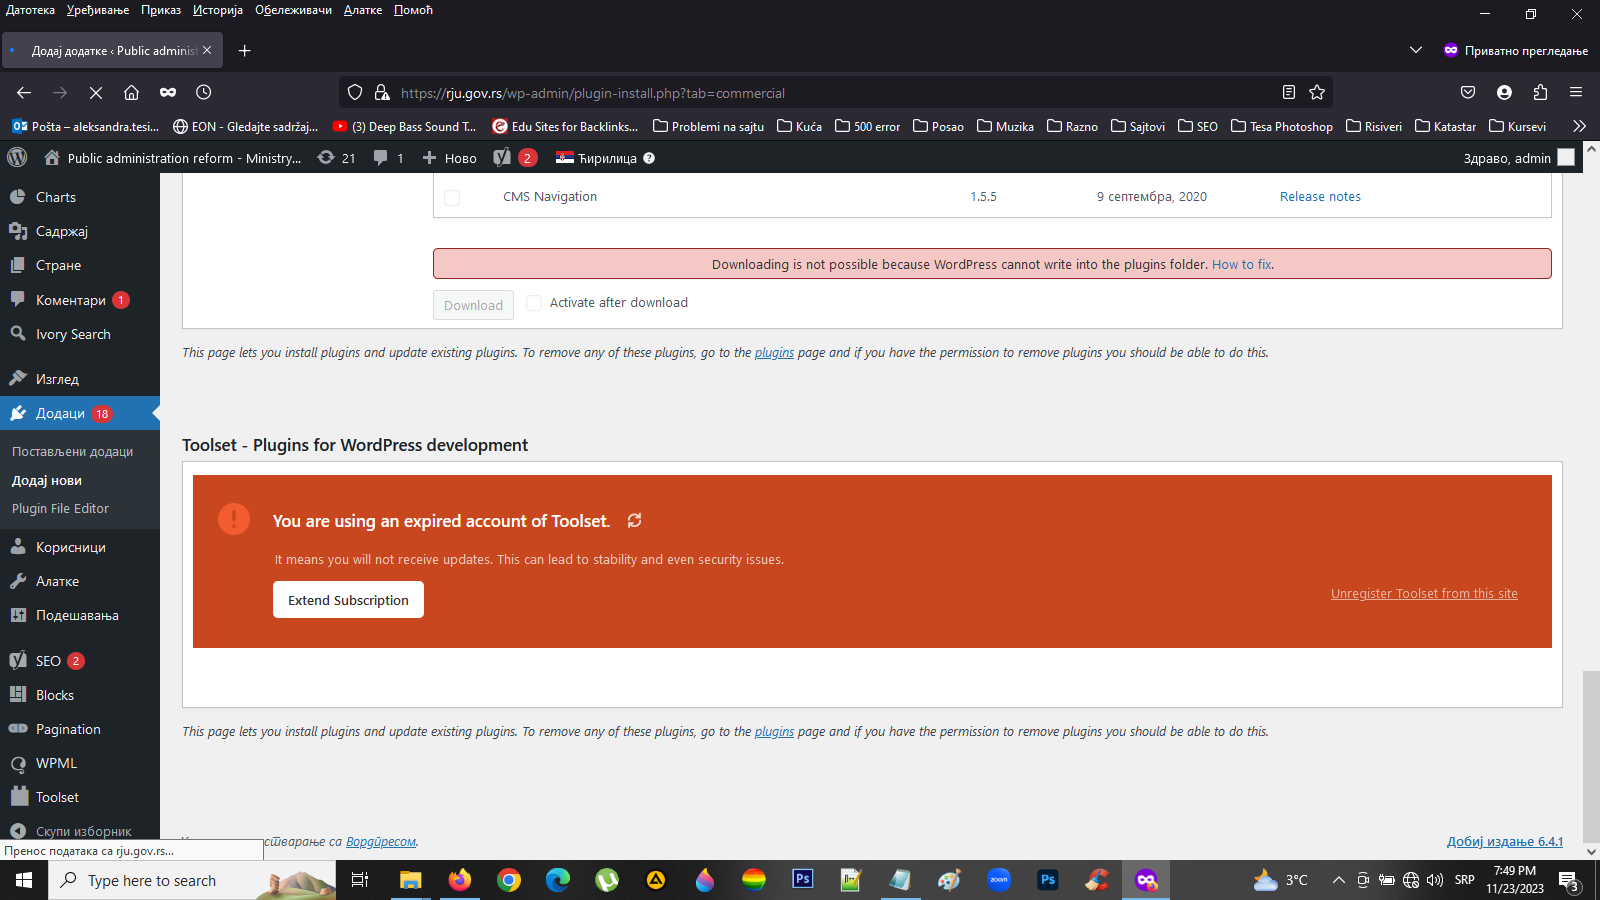View site security padlock information

pos(382,93)
